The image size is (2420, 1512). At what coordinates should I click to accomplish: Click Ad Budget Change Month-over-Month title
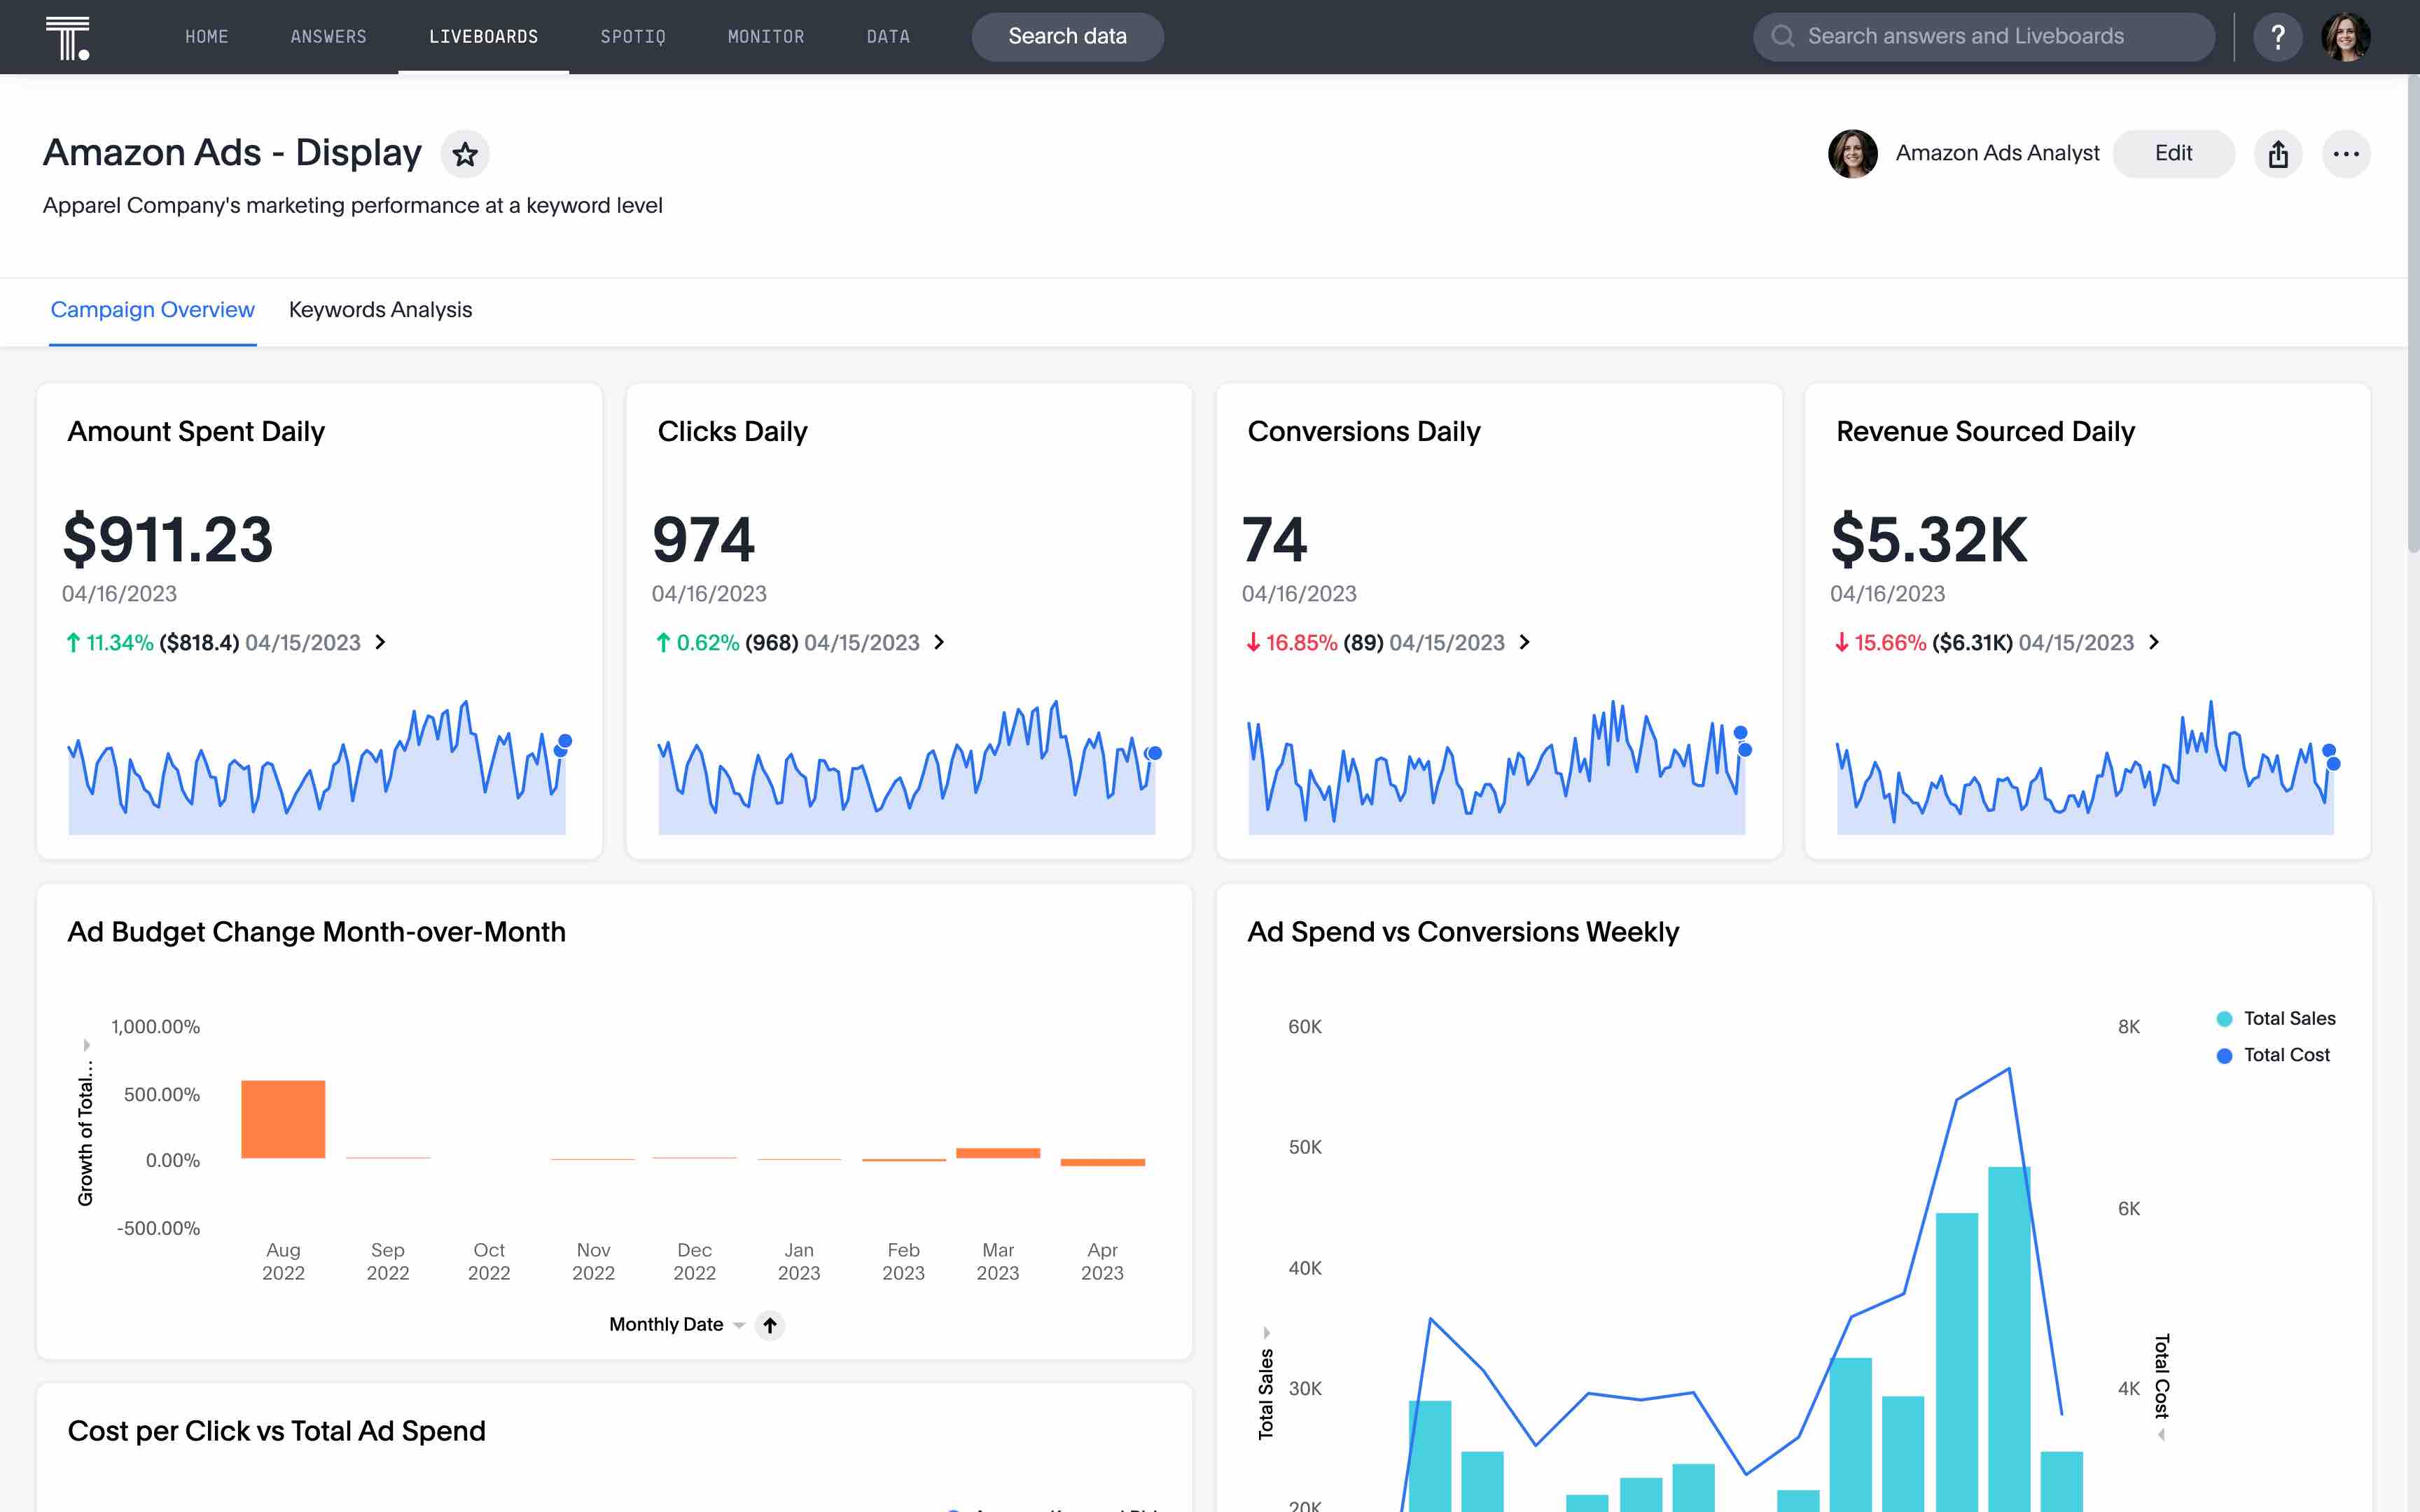point(317,932)
